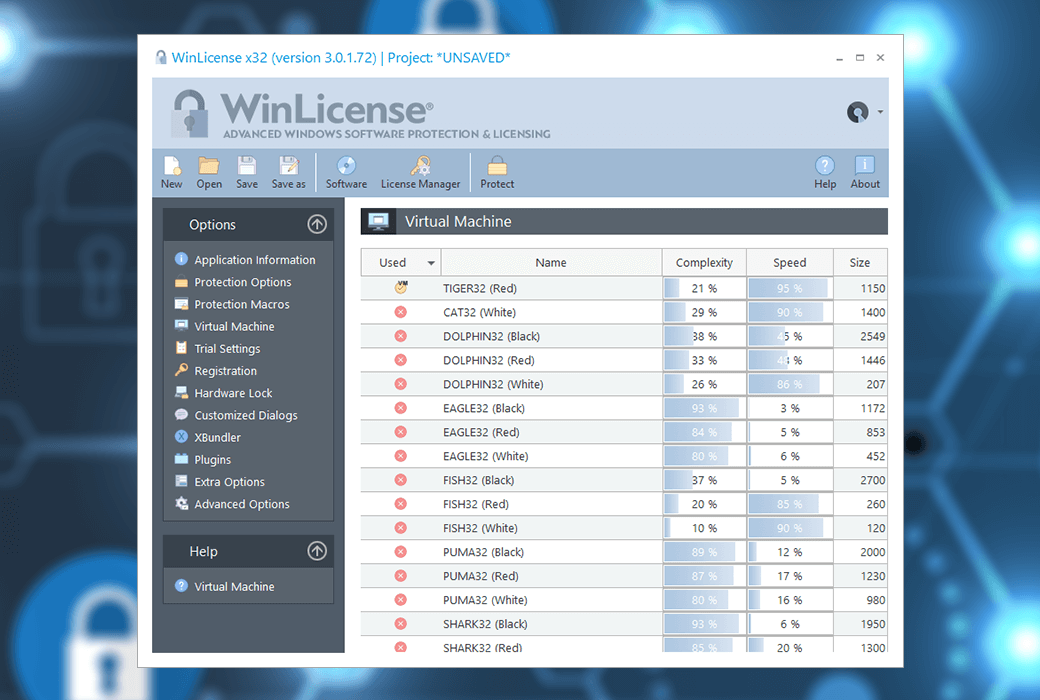View the About information icon
Viewport: 1040px width, 700px height.
[864, 170]
